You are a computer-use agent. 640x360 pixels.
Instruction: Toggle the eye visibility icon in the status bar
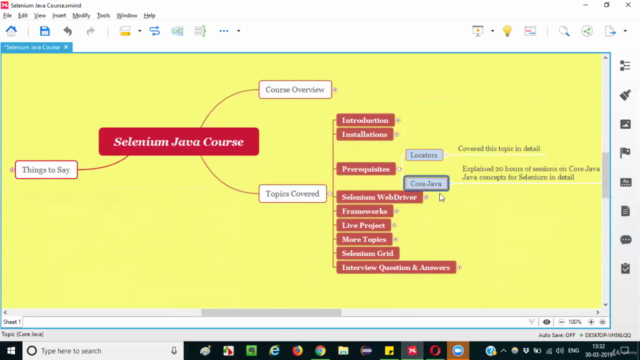coord(547,322)
